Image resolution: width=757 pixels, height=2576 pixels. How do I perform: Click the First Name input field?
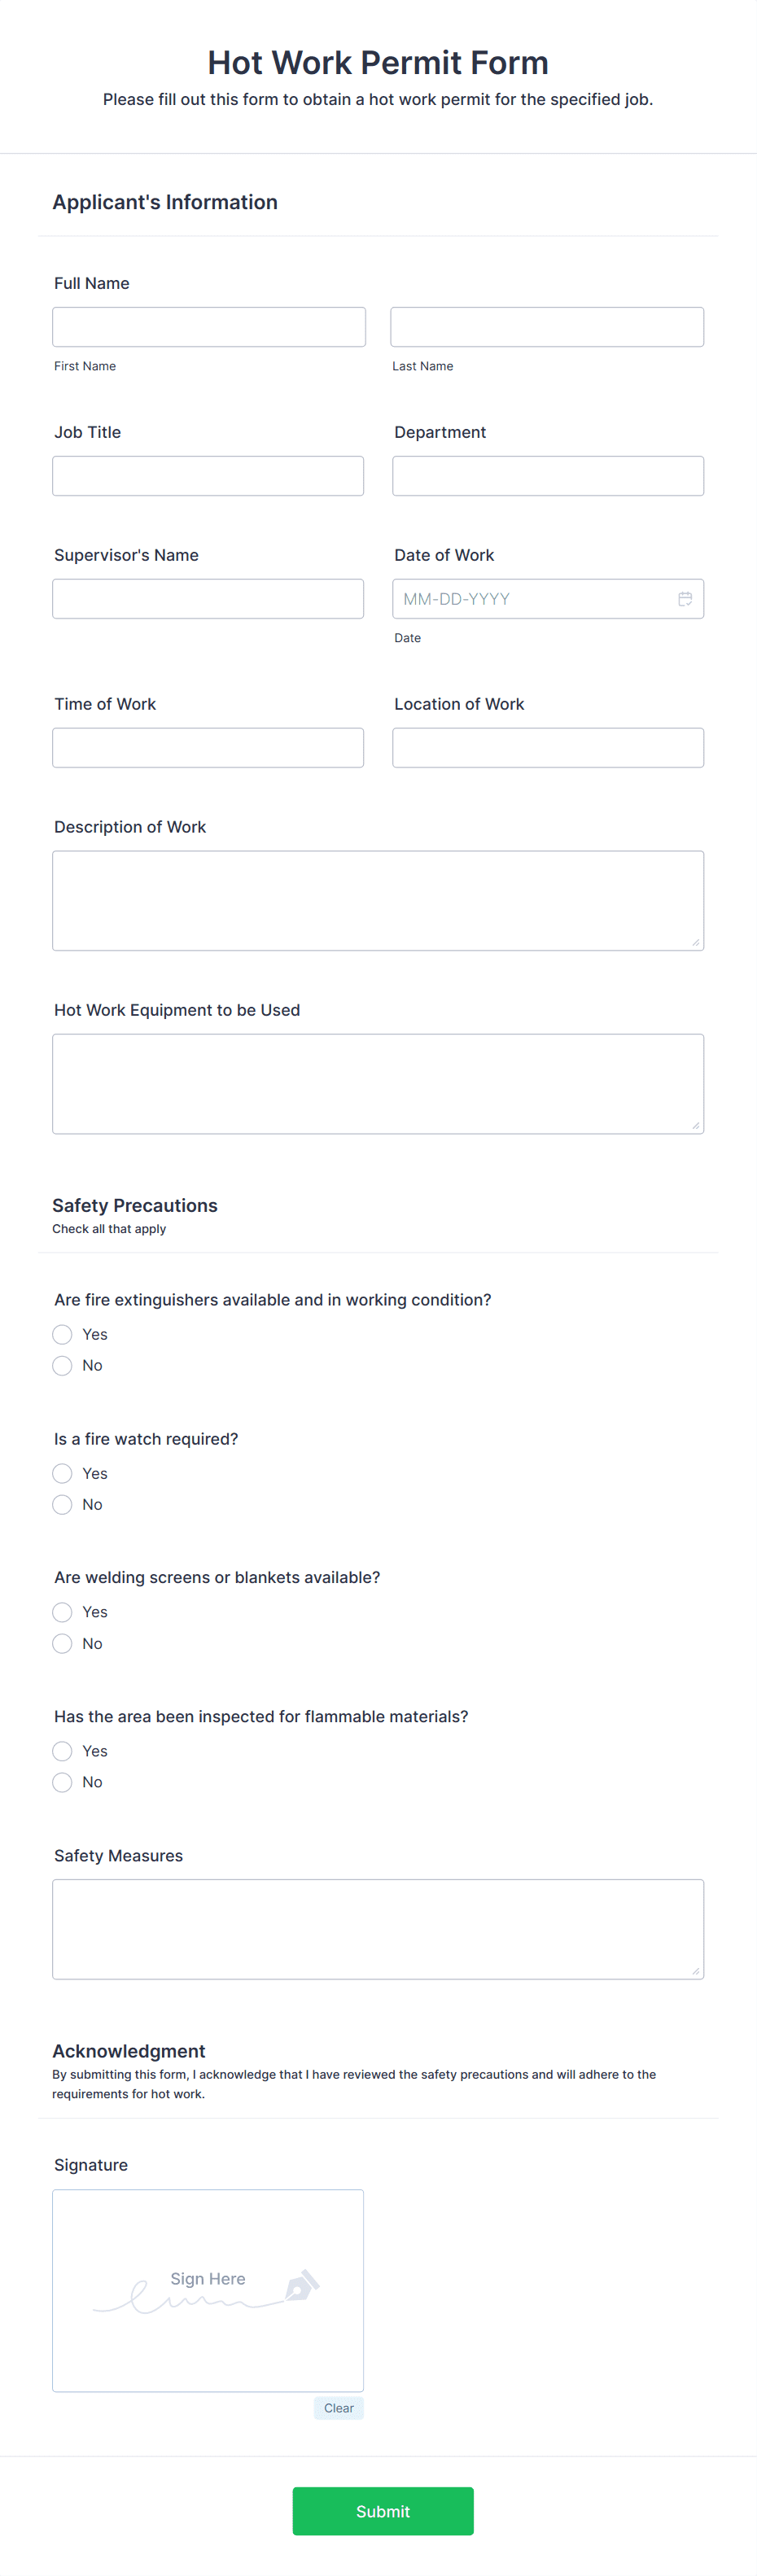click(x=208, y=326)
